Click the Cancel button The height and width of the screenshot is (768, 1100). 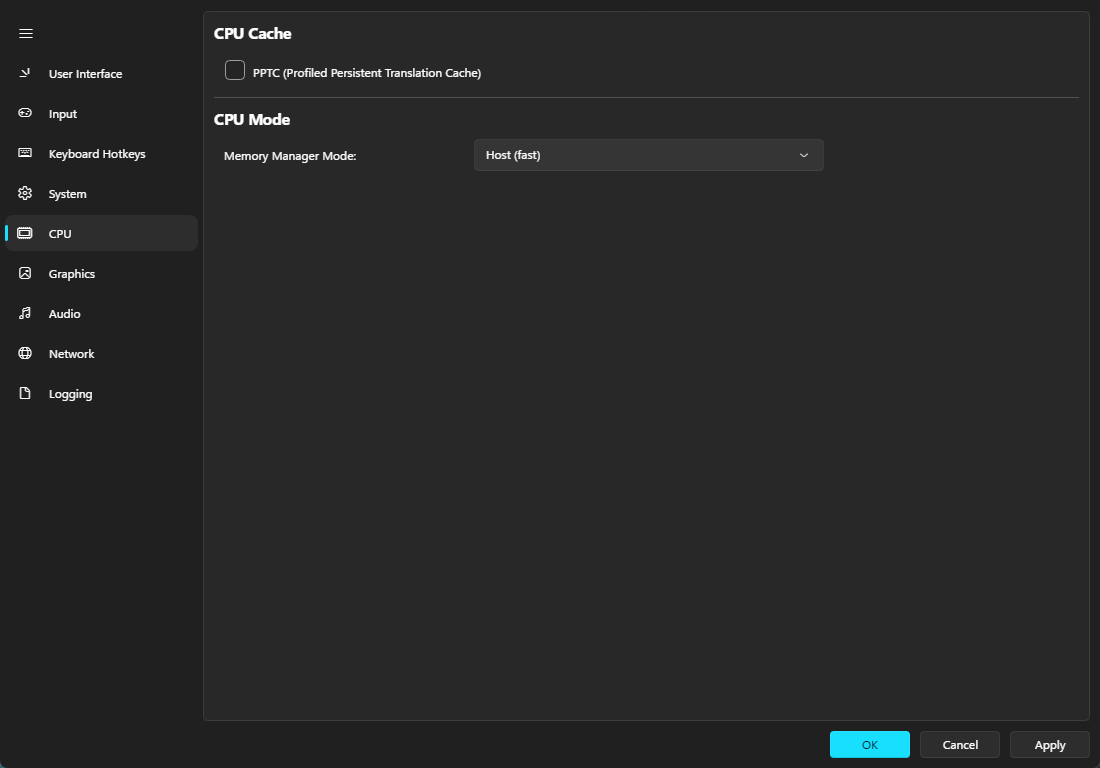(960, 745)
